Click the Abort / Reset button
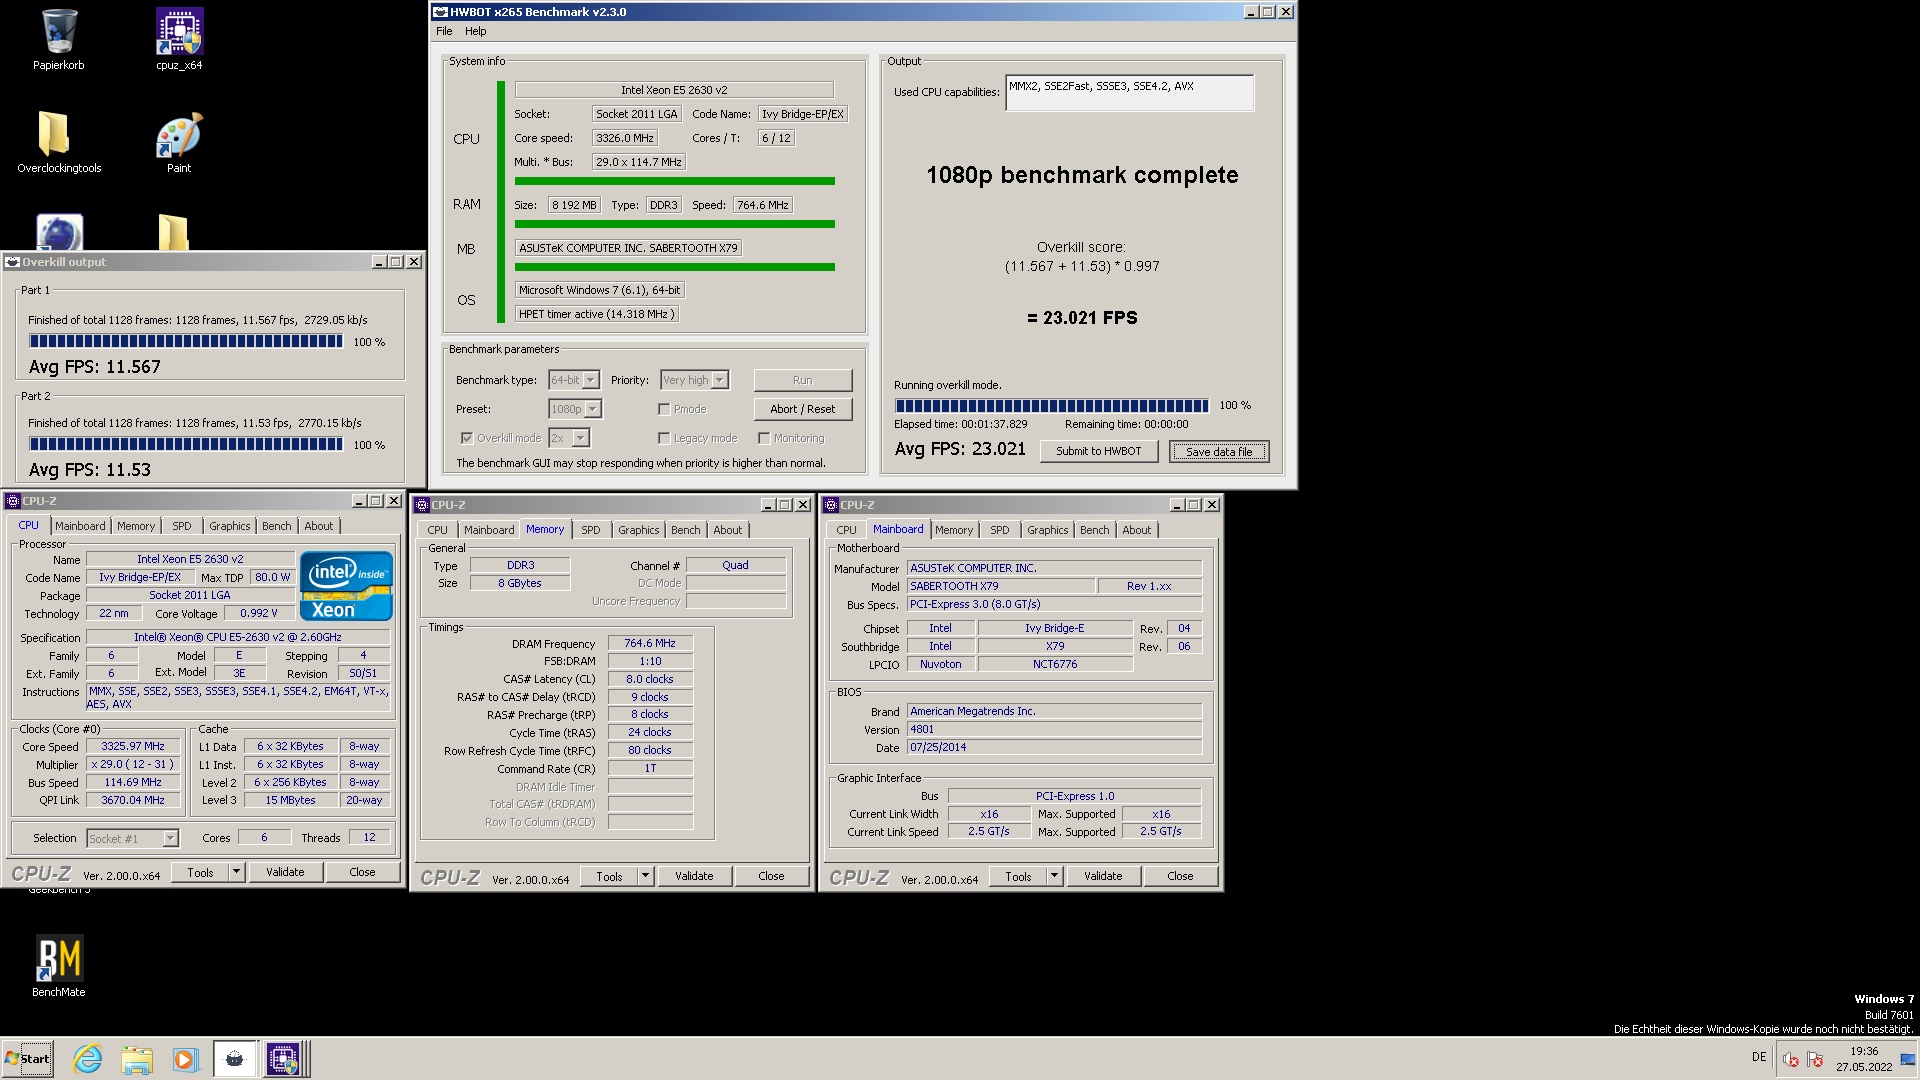The width and height of the screenshot is (1920, 1080). pos(803,409)
